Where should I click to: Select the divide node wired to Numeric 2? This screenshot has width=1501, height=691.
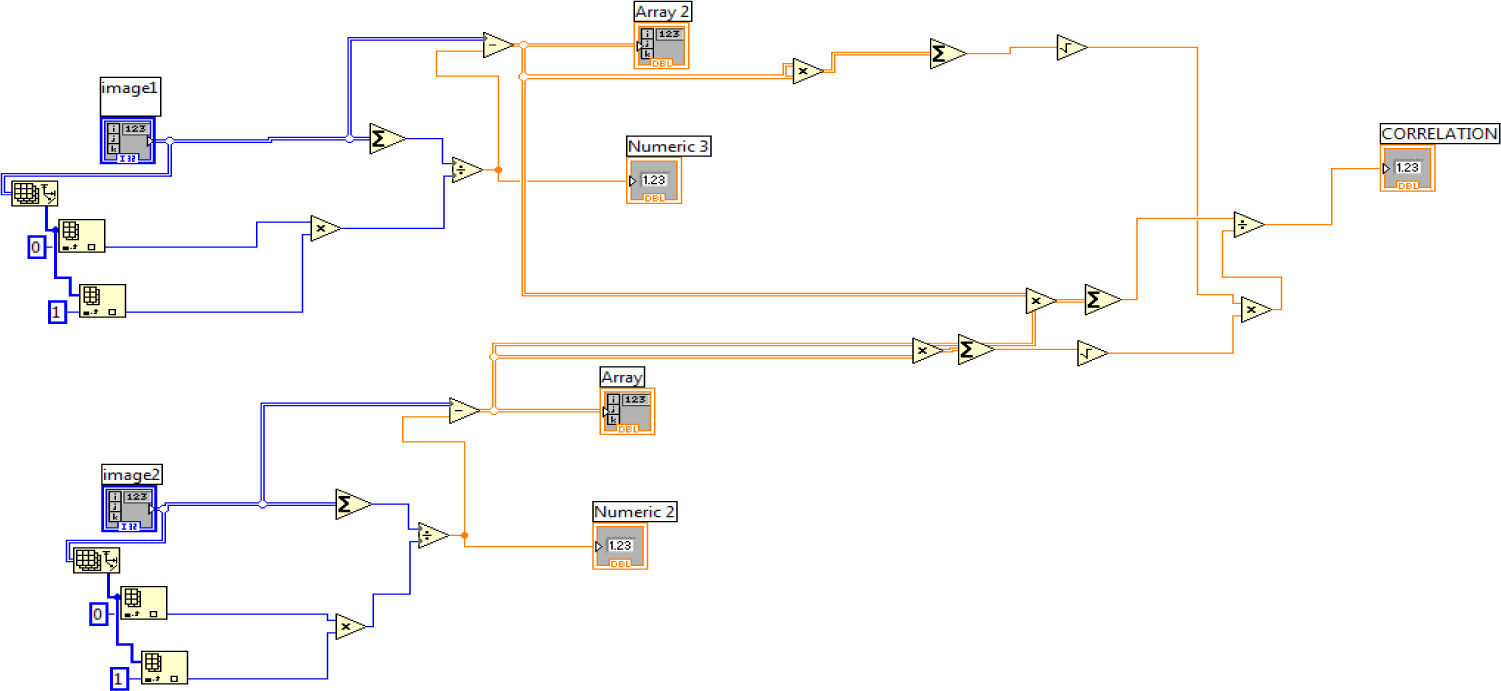(x=432, y=536)
